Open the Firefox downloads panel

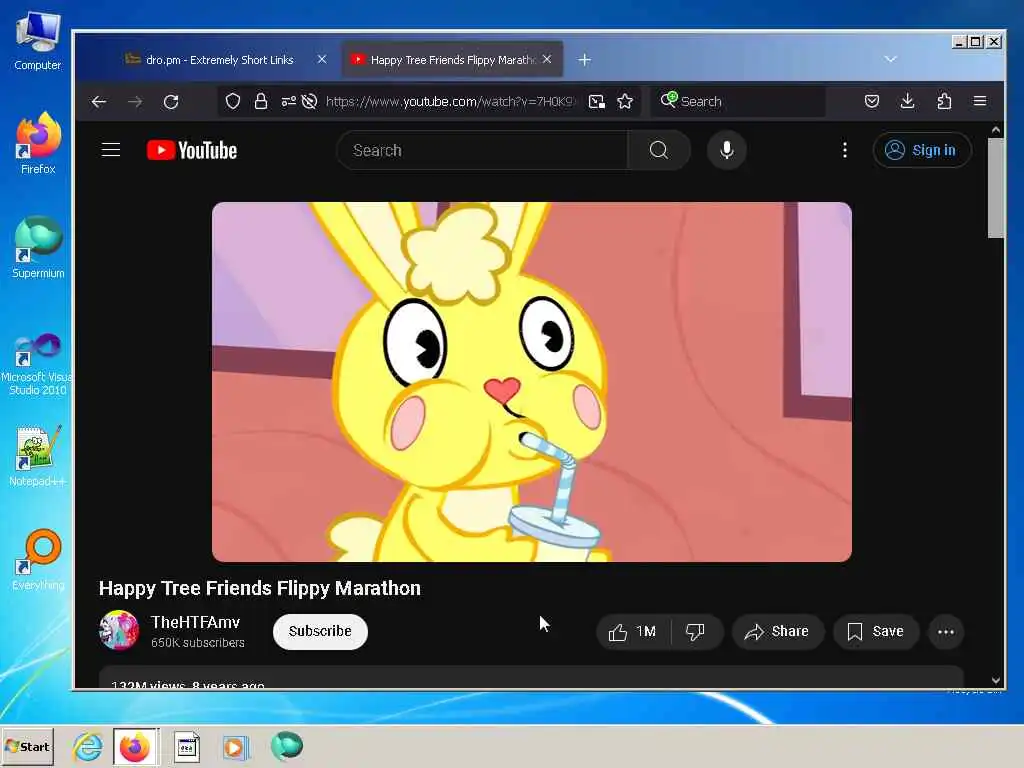(x=908, y=101)
